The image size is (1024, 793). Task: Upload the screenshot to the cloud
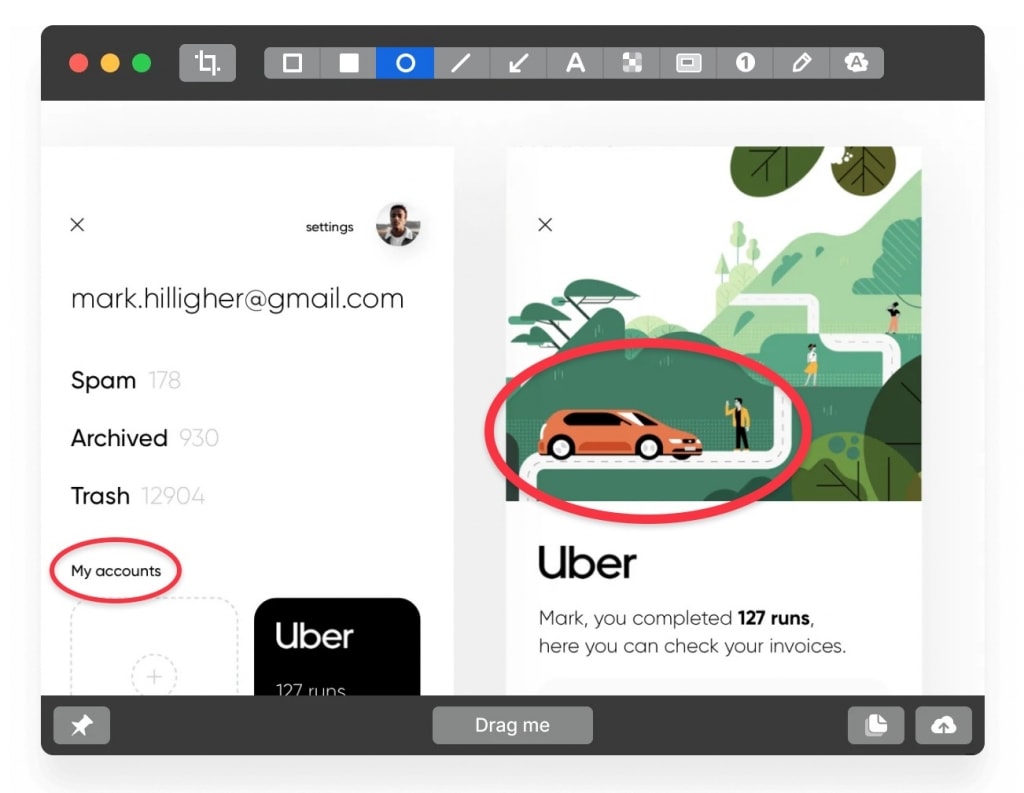click(x=944, y=725)
